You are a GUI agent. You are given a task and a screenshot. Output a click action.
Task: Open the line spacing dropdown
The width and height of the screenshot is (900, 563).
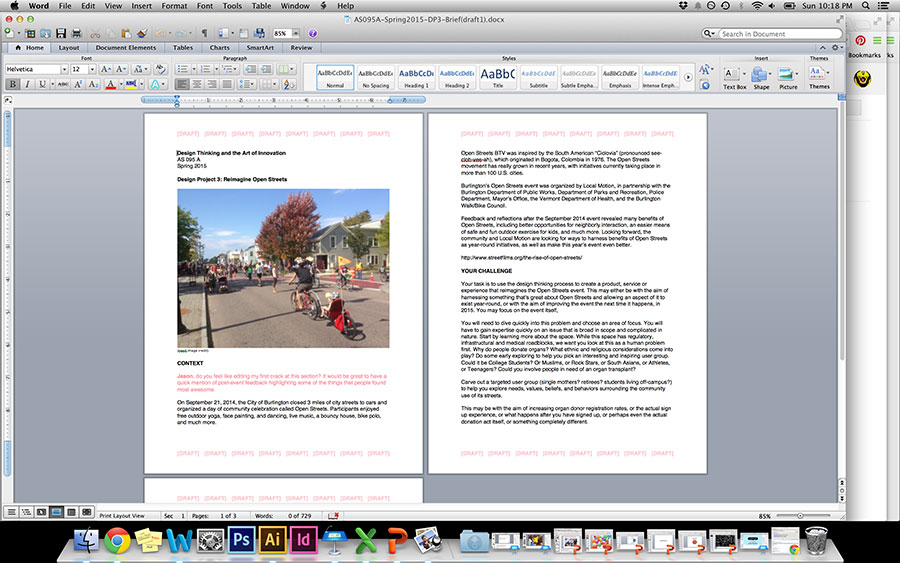[x=247, y=84]
